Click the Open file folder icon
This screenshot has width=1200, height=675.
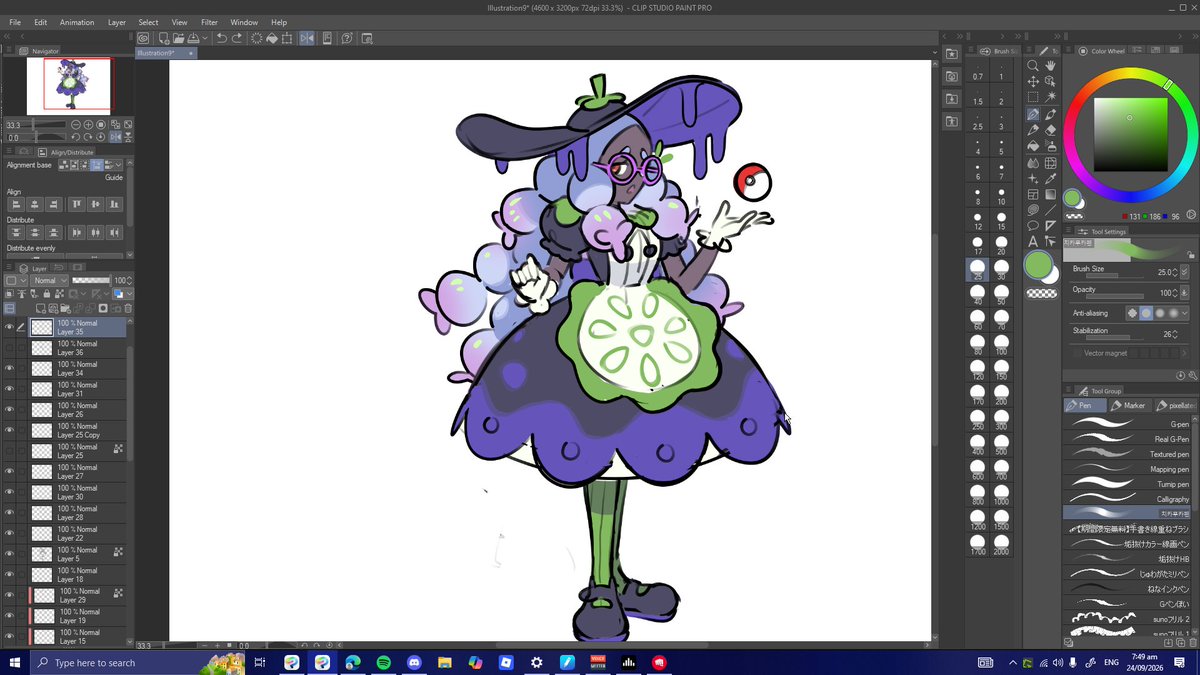[178, 38]
